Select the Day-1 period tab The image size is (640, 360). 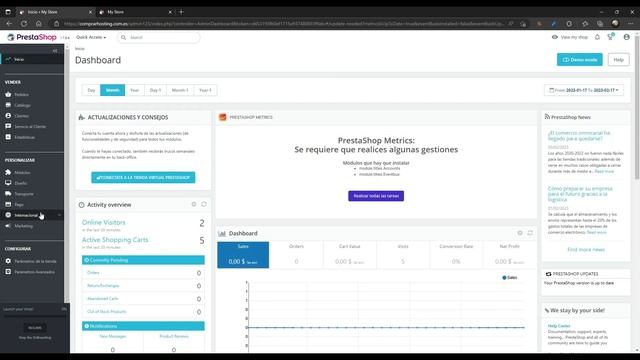pos(155,90)
